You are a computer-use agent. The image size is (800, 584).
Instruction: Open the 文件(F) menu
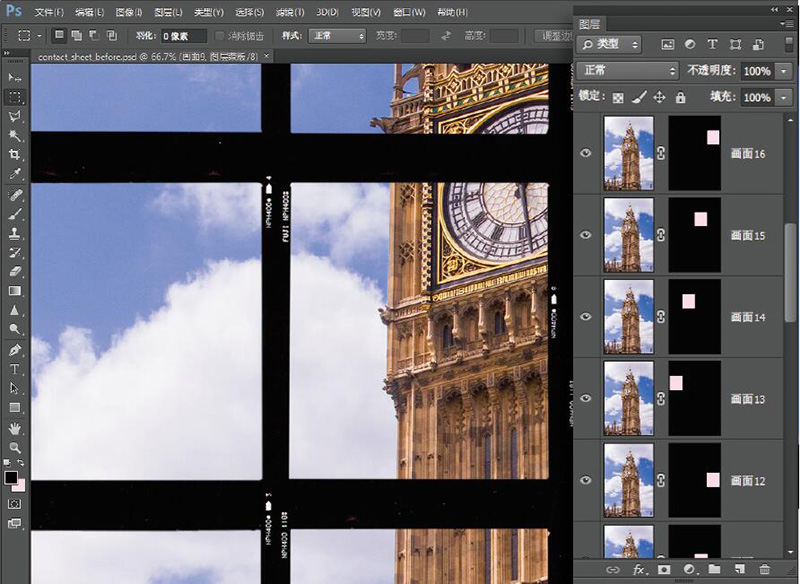tap(49, 12)
